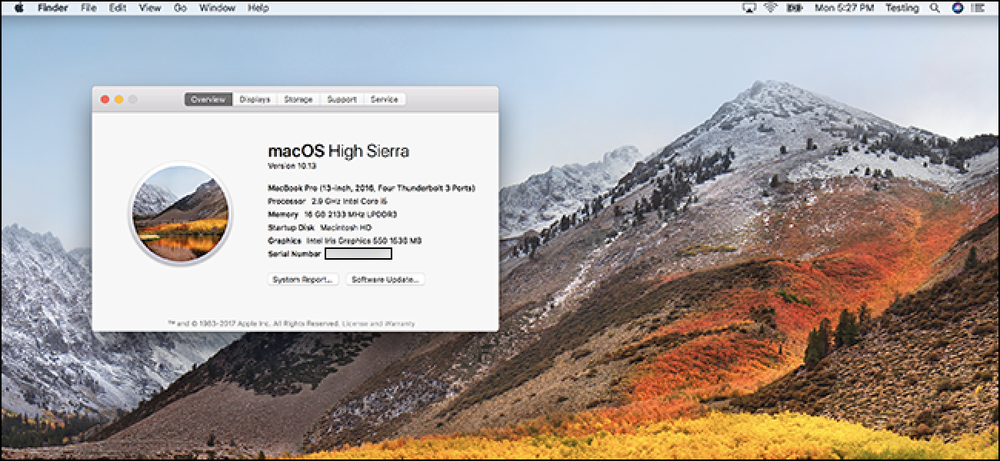Image resolution: width=1000 pixels, height=461 pixels.
Task: Open the AirPlay display menu icon
Action: [749, 8]
